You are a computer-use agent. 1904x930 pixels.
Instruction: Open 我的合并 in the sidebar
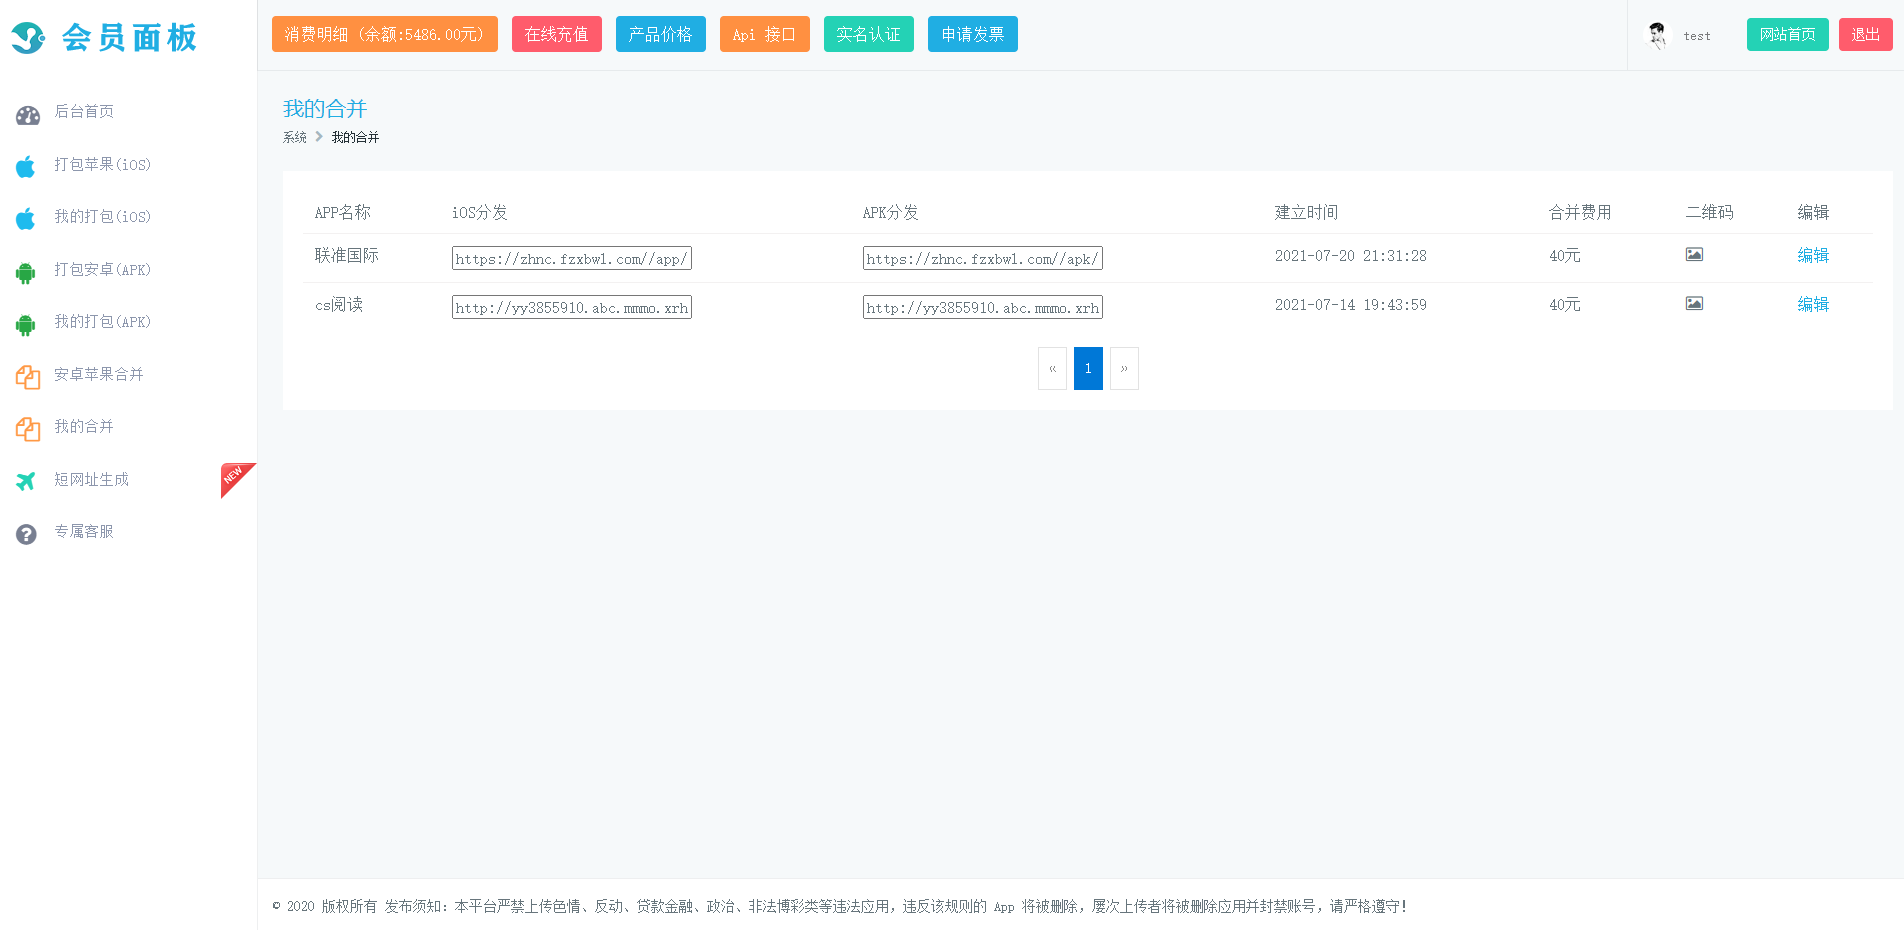[84, 427]
